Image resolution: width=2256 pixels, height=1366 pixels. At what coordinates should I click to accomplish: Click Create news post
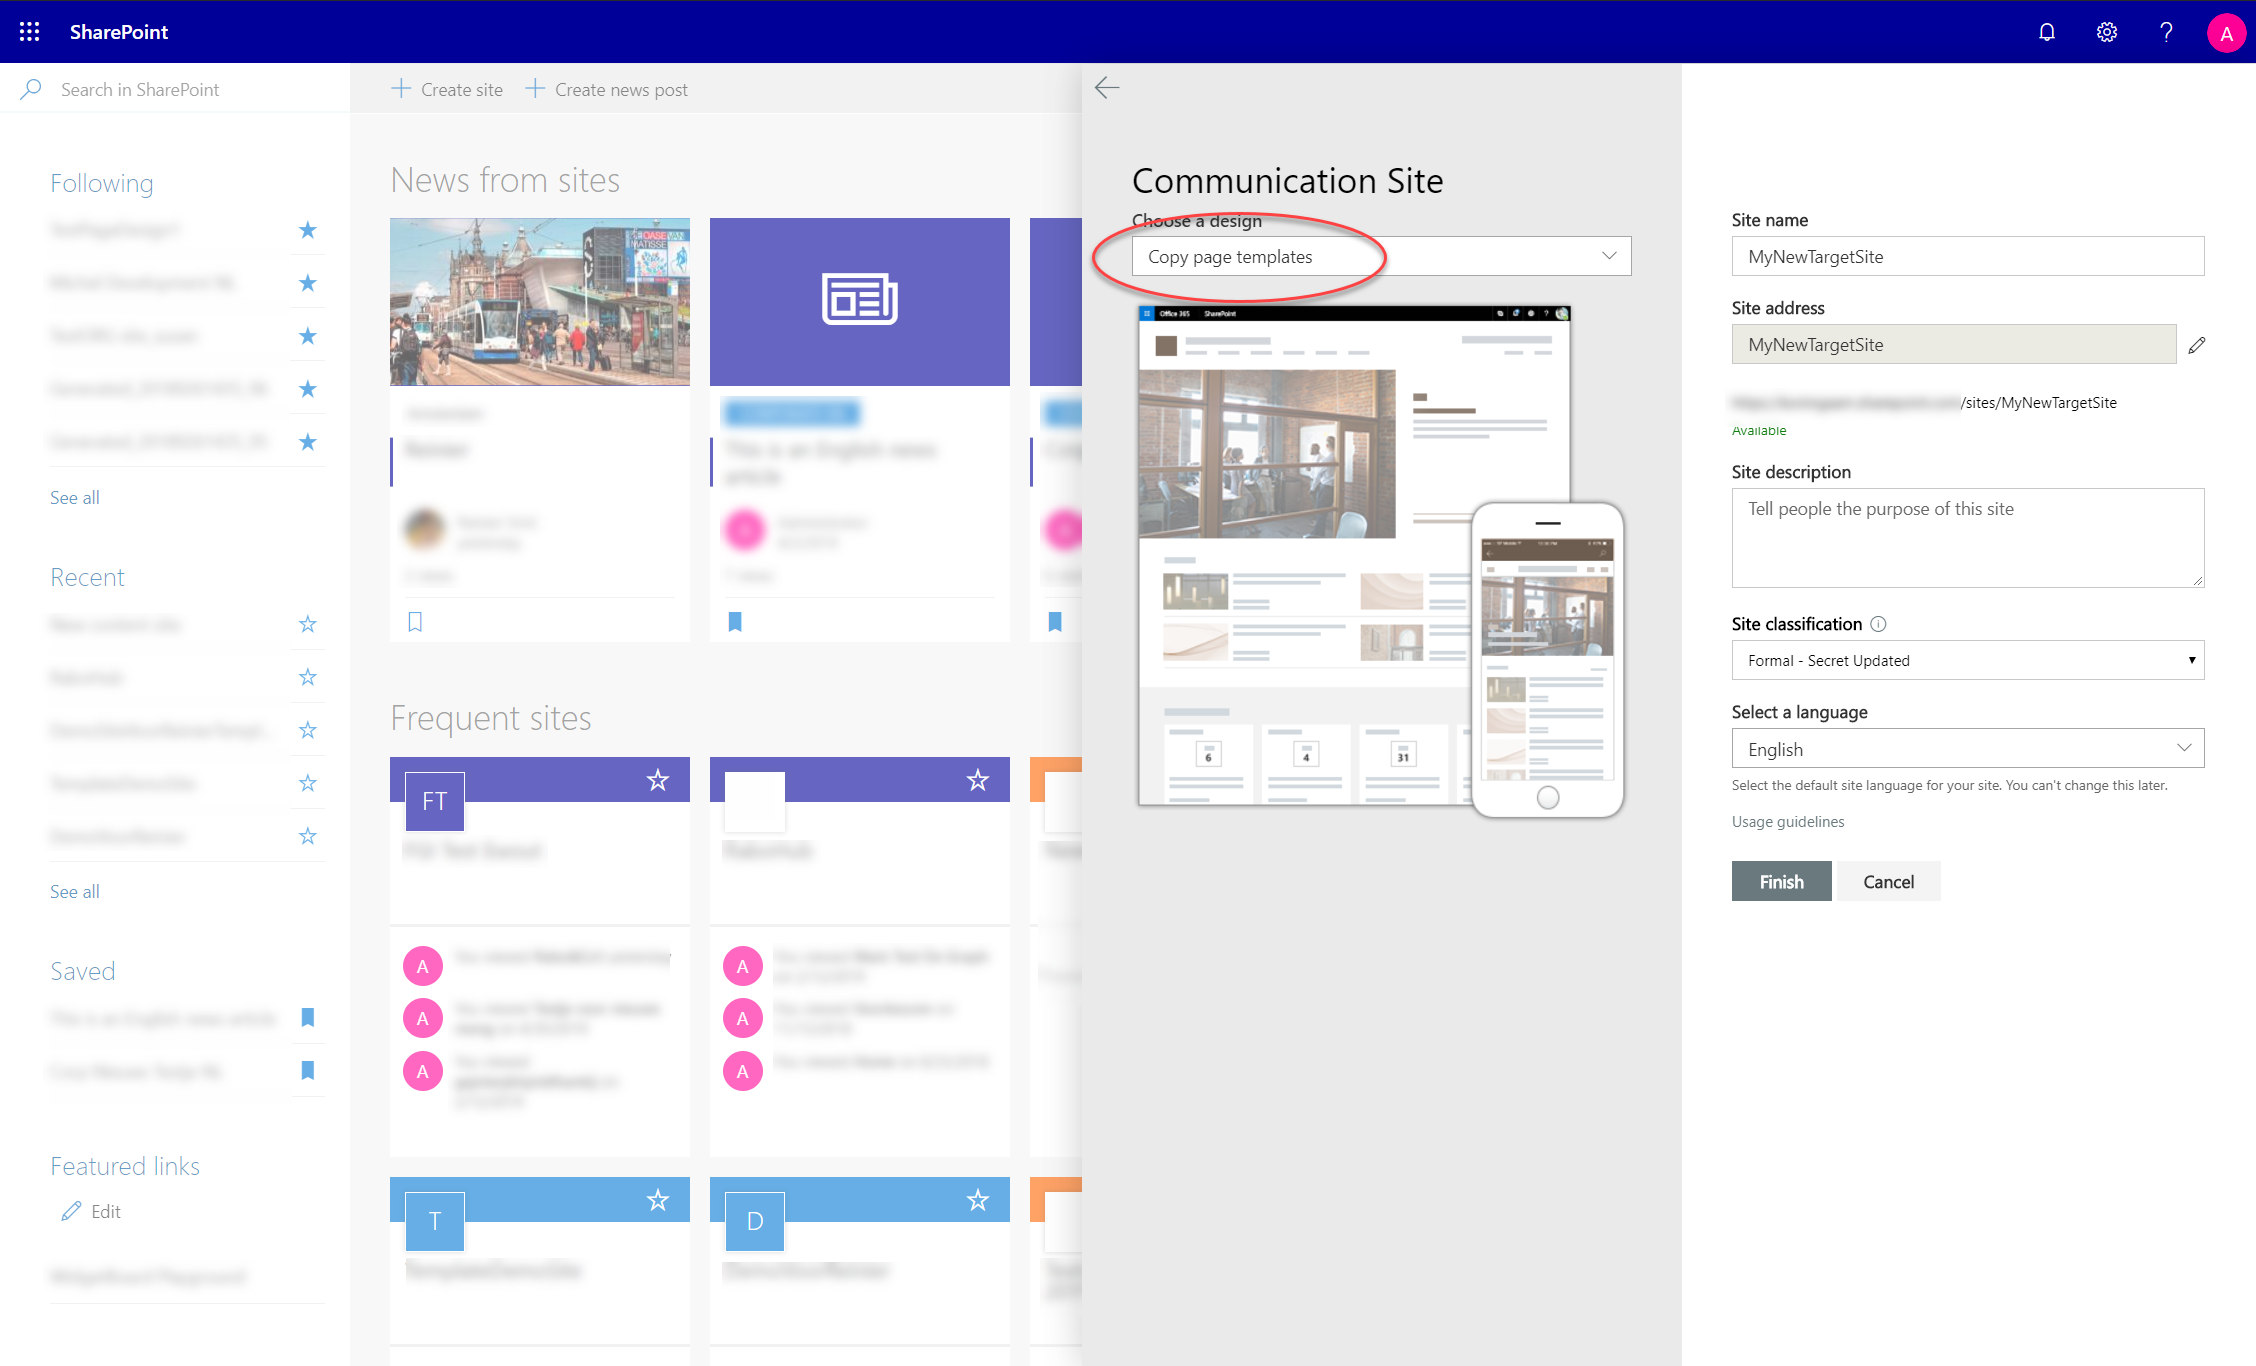point(607,89)
